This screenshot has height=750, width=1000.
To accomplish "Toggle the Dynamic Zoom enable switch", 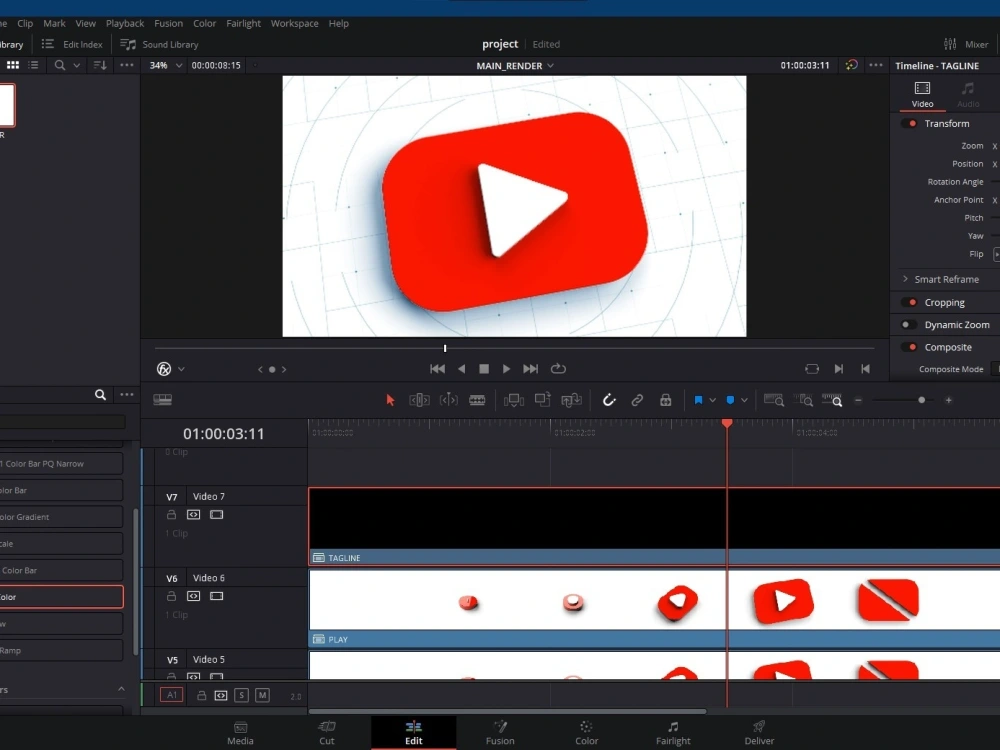I will 909,325.
